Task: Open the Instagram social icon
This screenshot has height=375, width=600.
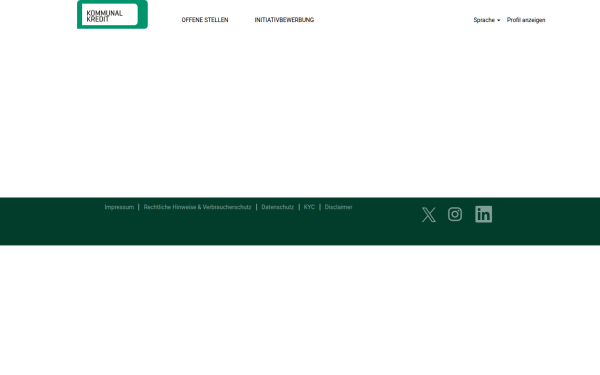Action: (x=455, y=214)
